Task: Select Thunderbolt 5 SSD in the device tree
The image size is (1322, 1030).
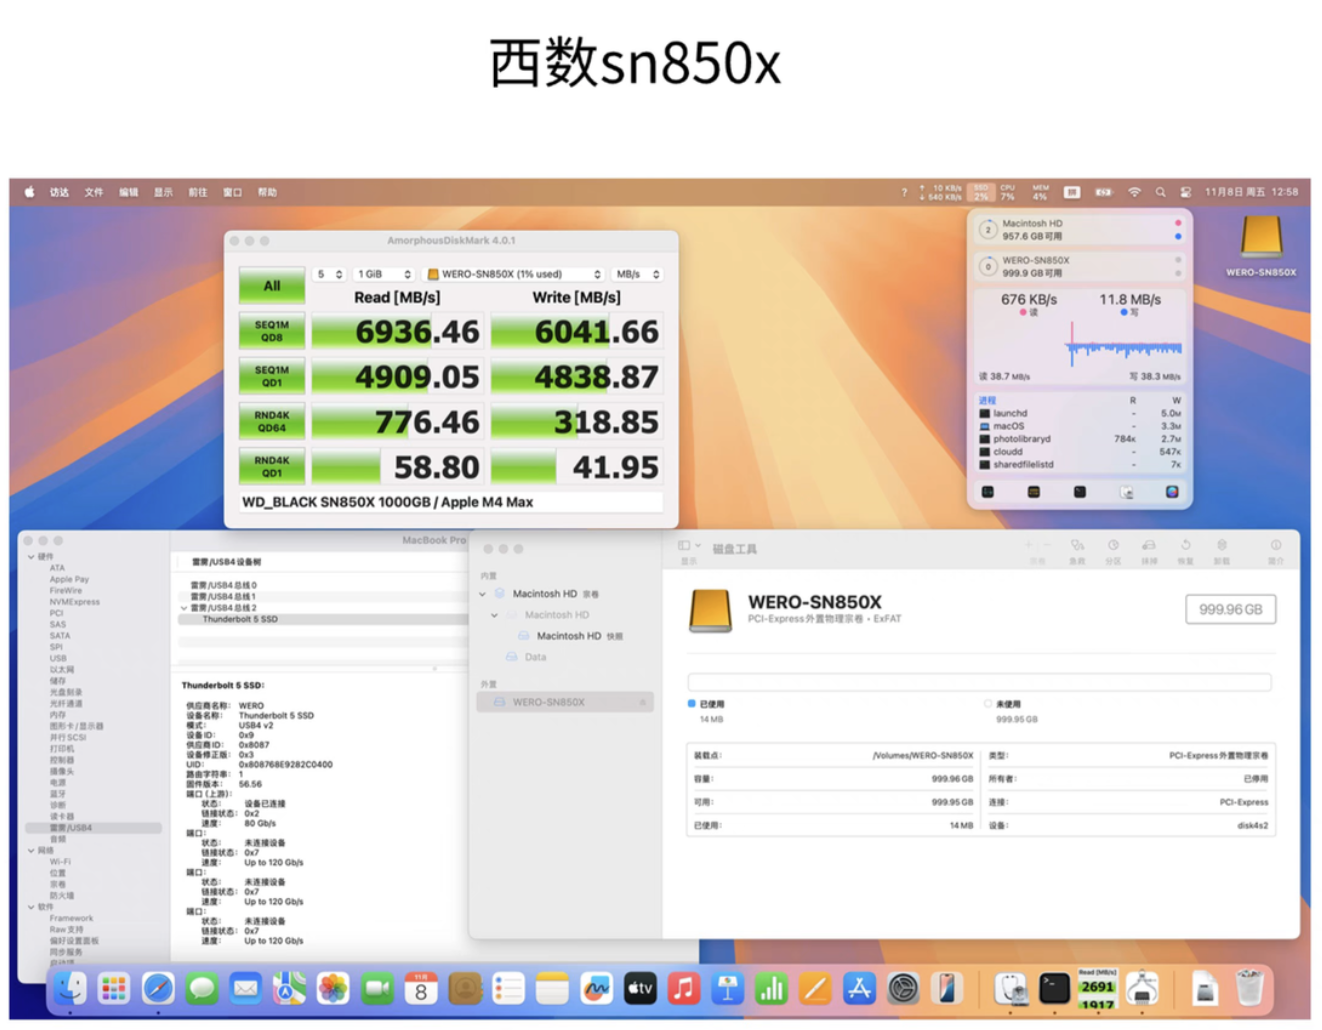Action: coord(323,619)
